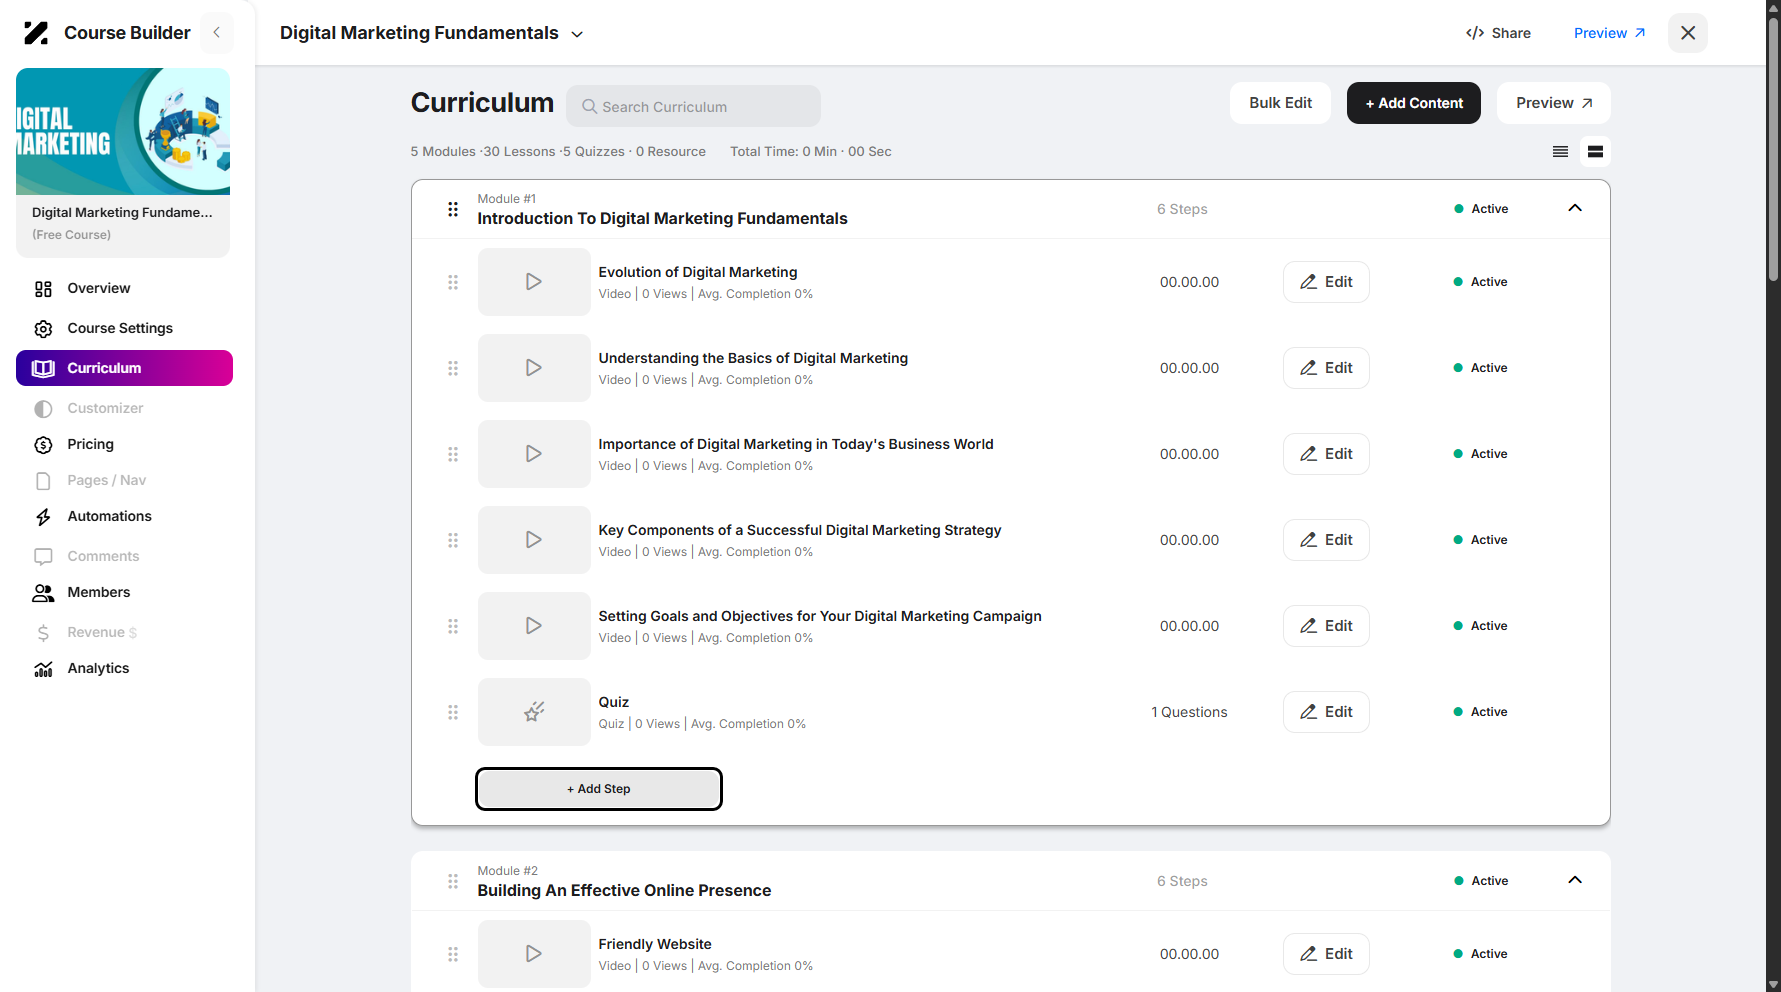Go to Pricing in the sidebar
Image resolution: width=1781 pixels, height=992 pixels.
pos(124,444)
